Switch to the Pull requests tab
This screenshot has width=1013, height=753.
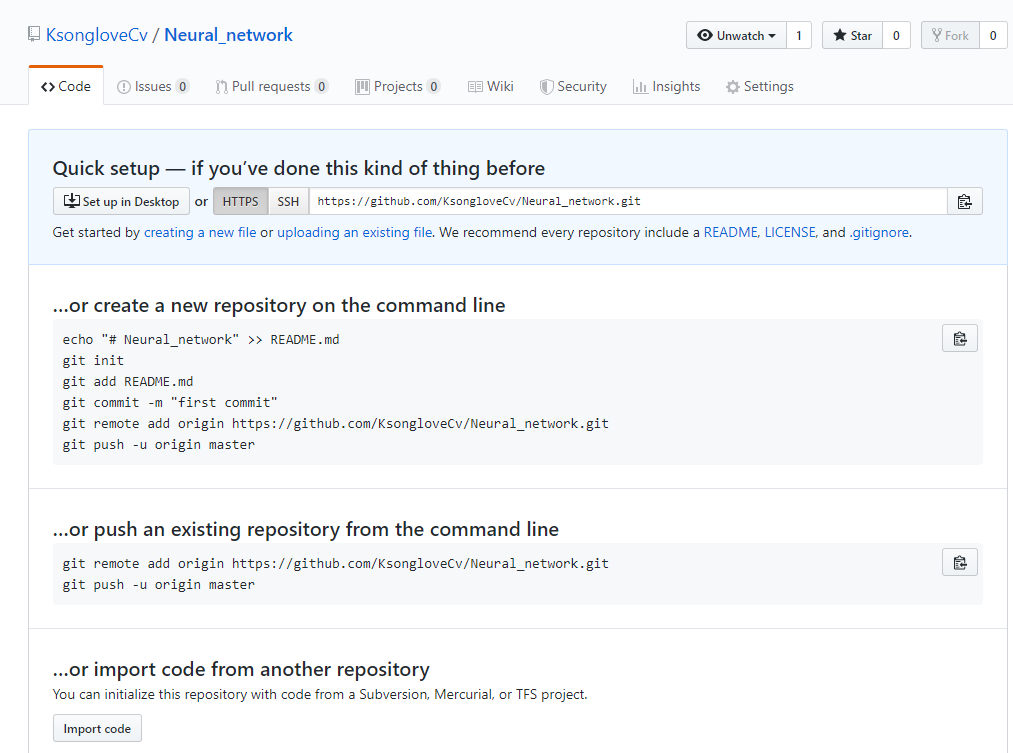click(270, 87)
